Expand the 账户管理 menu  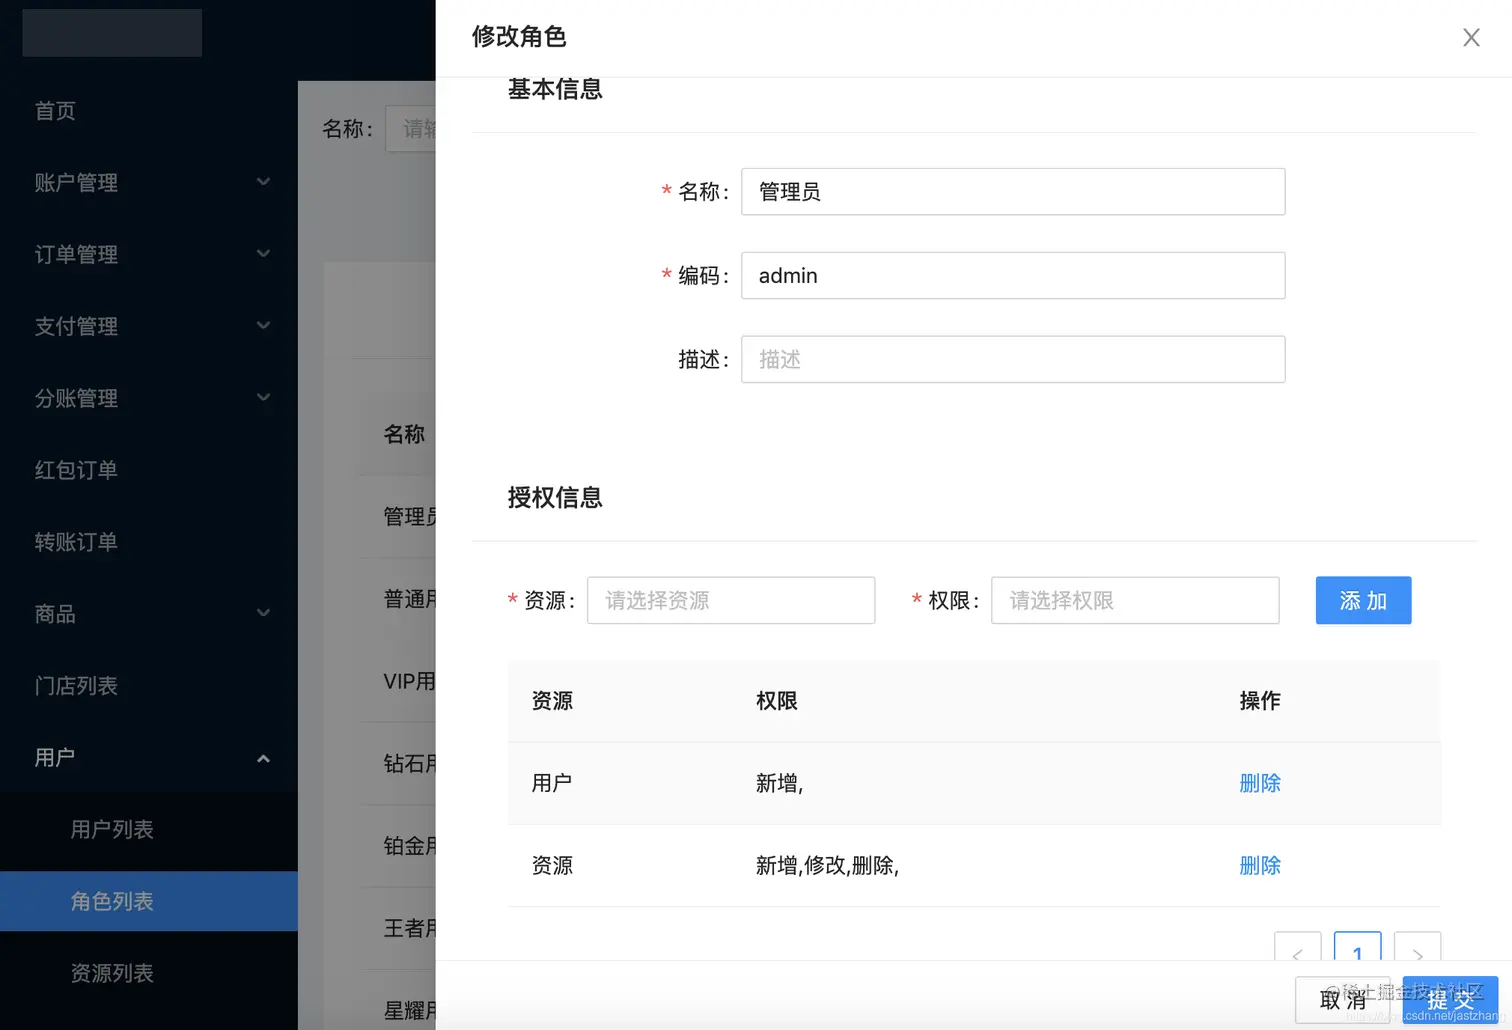pos(149,182)
